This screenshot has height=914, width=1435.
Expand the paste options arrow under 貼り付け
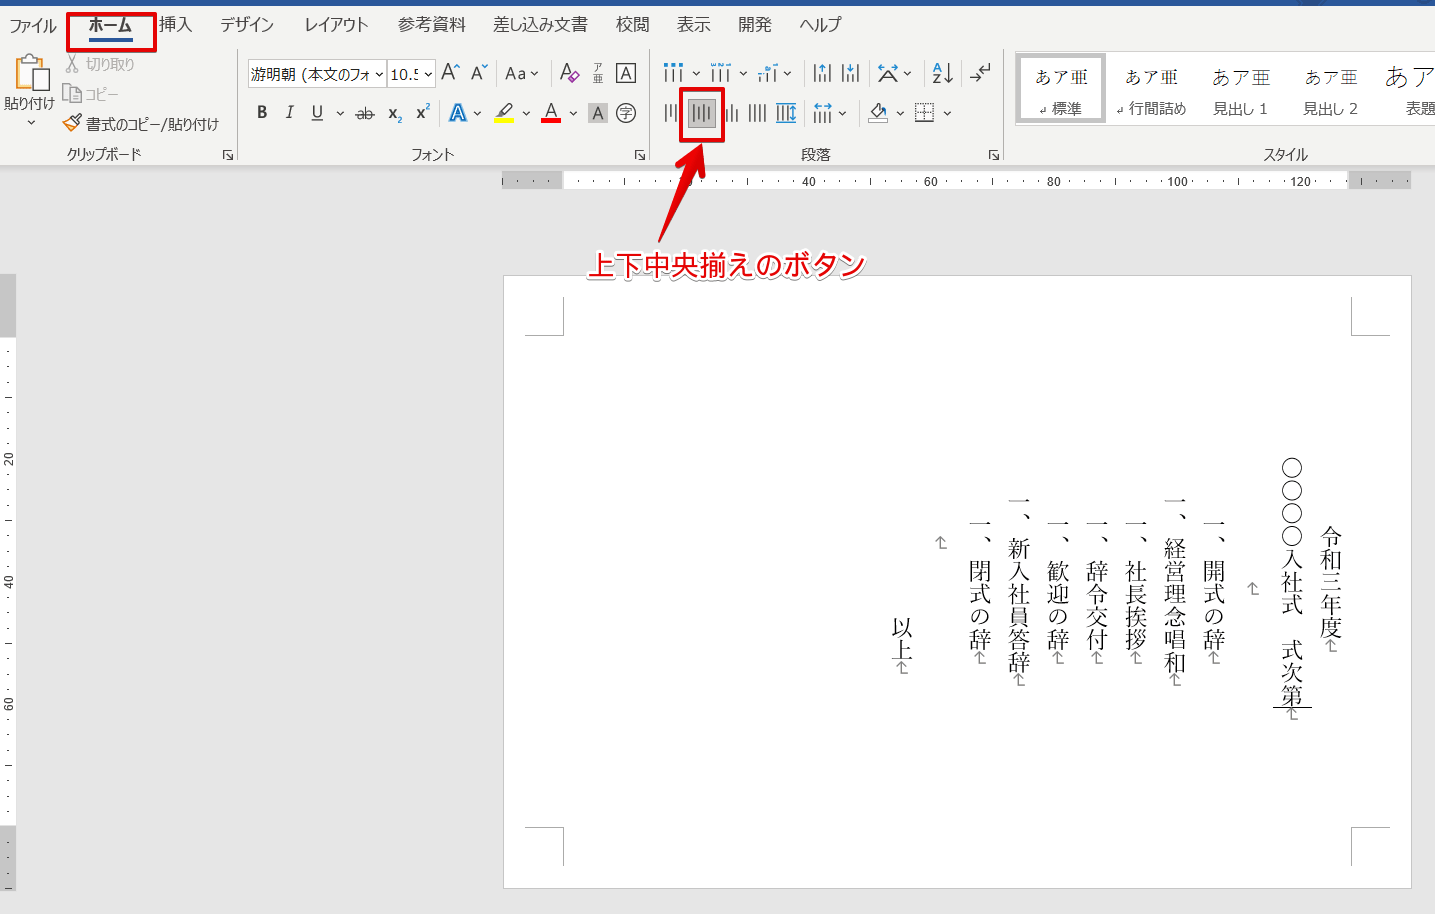(31, 123)
